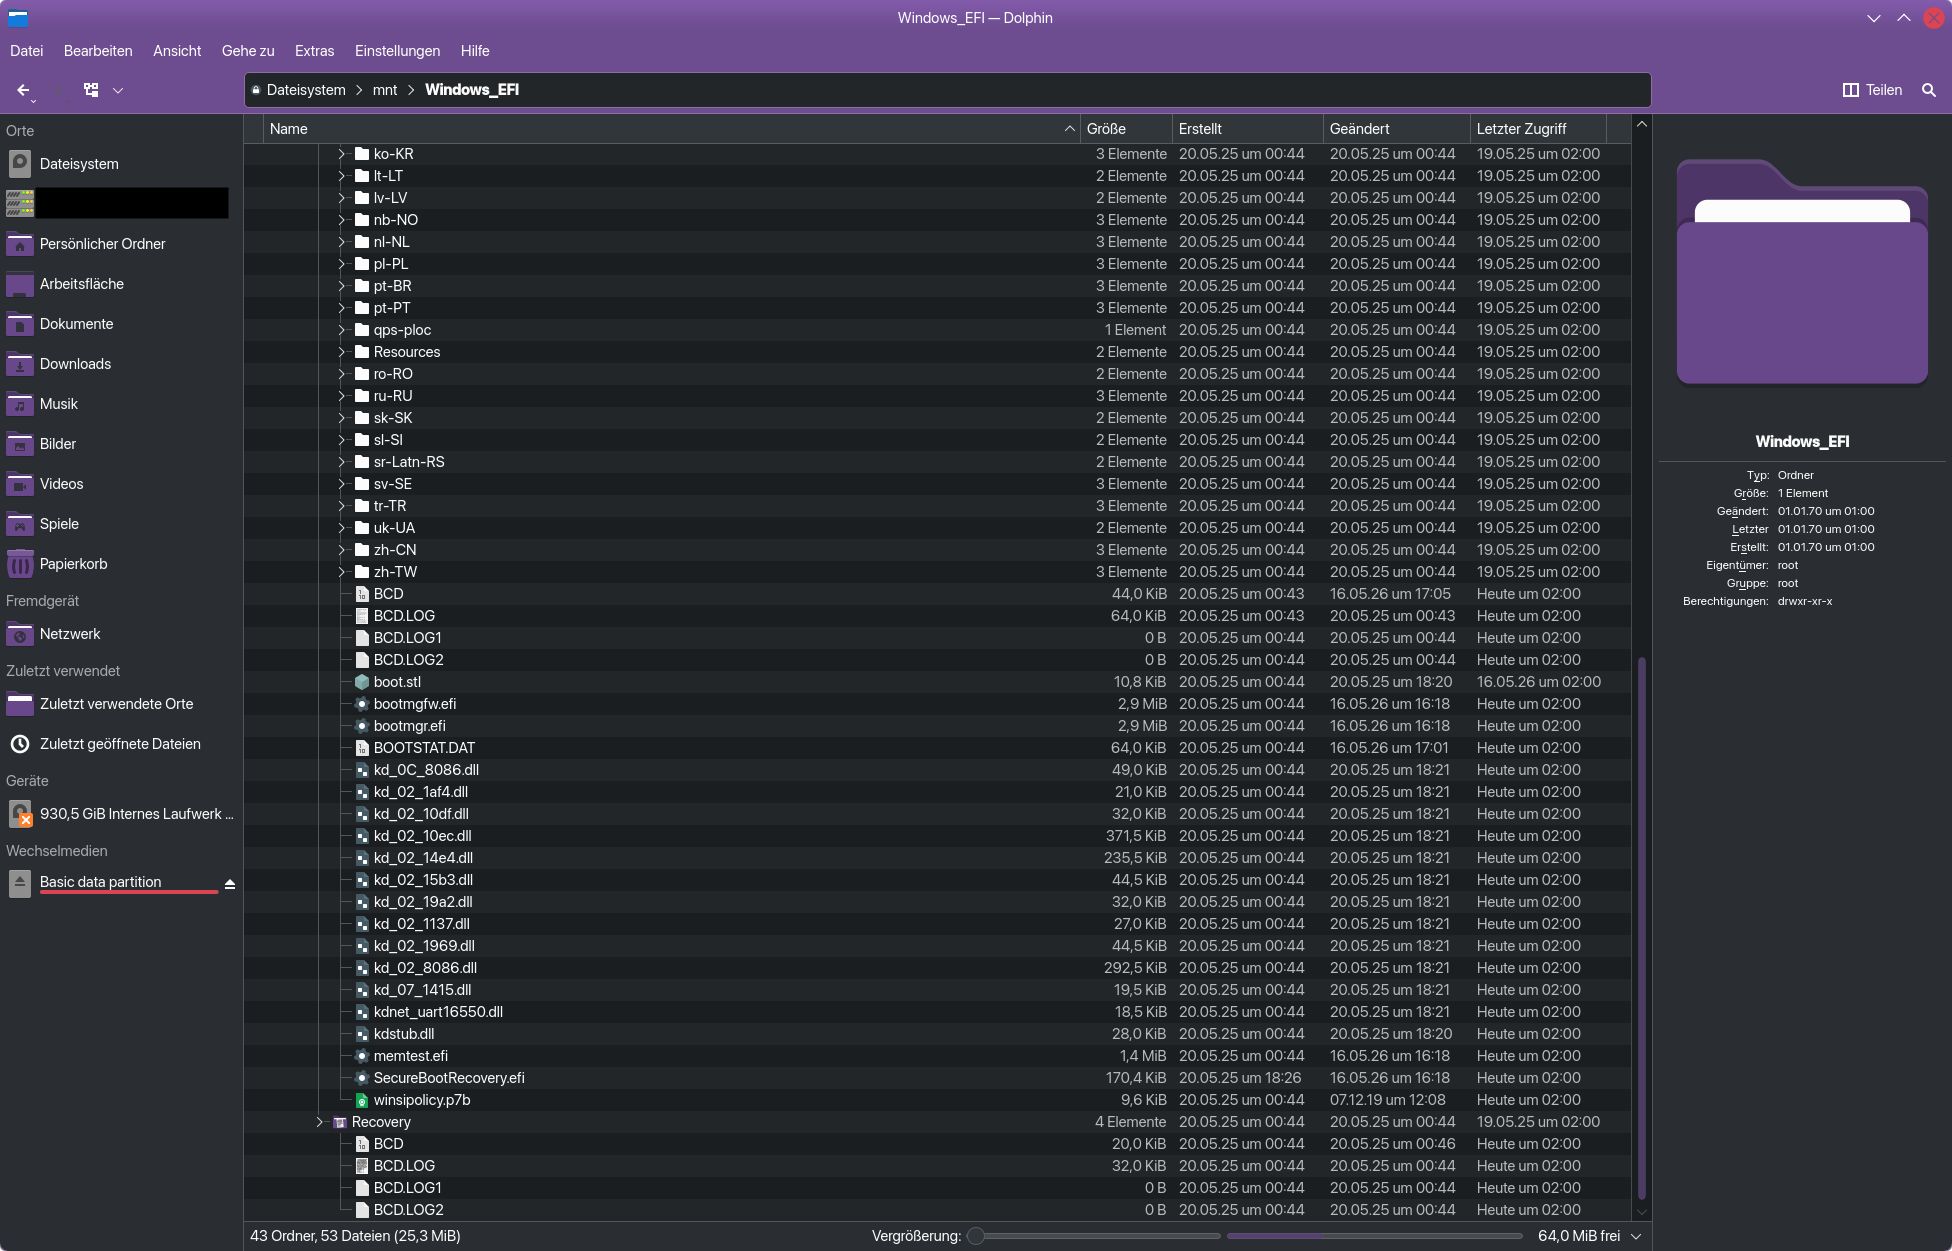The height and width of the screenshot is (1251, 1952).
Task: Eject the Basic data partition
Action: pos(230,884)
